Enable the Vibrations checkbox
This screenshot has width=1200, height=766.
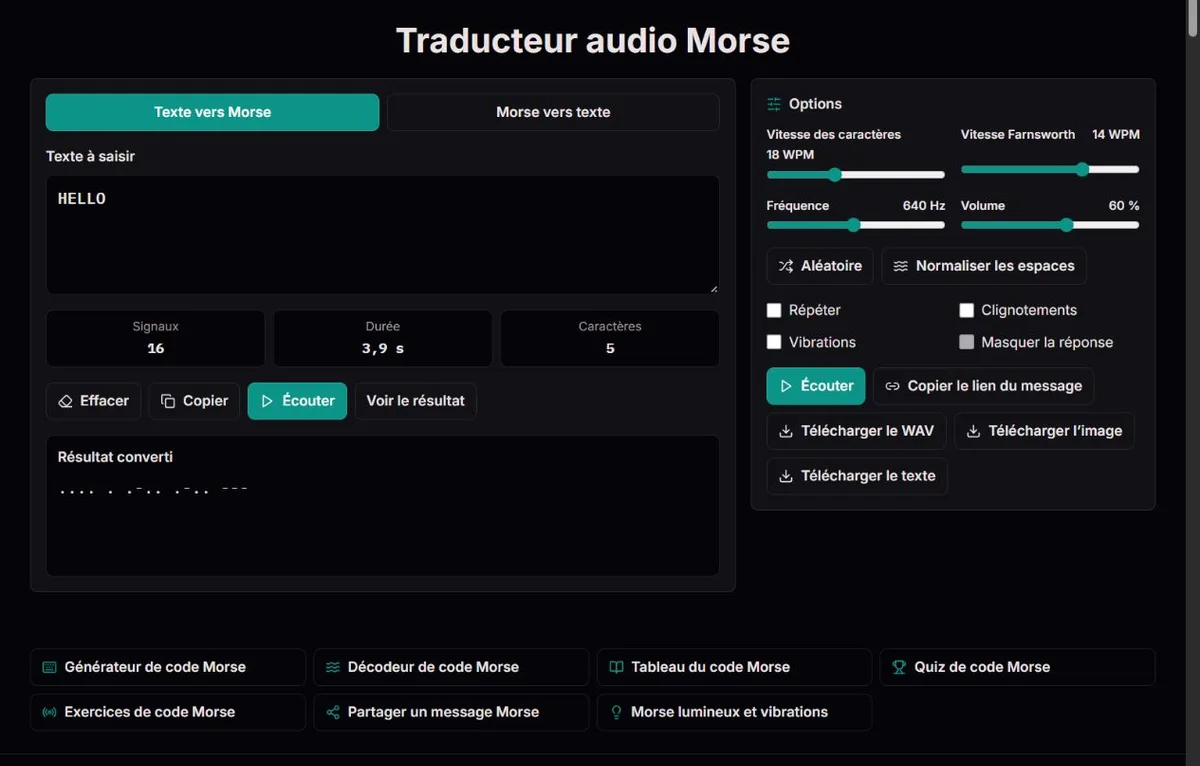pyautogui.click(x=774, y=342)
